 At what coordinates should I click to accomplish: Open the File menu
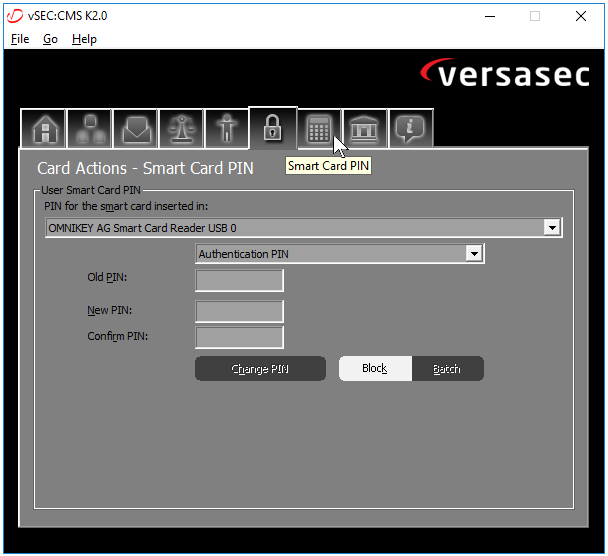click(x=20, y=39)
